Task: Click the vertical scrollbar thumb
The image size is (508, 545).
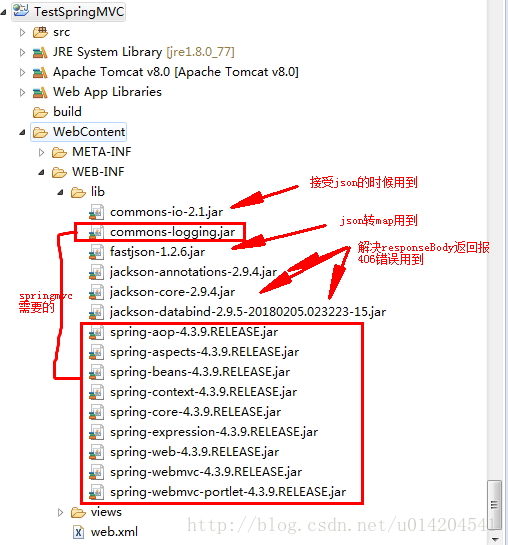Action: (494, 505)
